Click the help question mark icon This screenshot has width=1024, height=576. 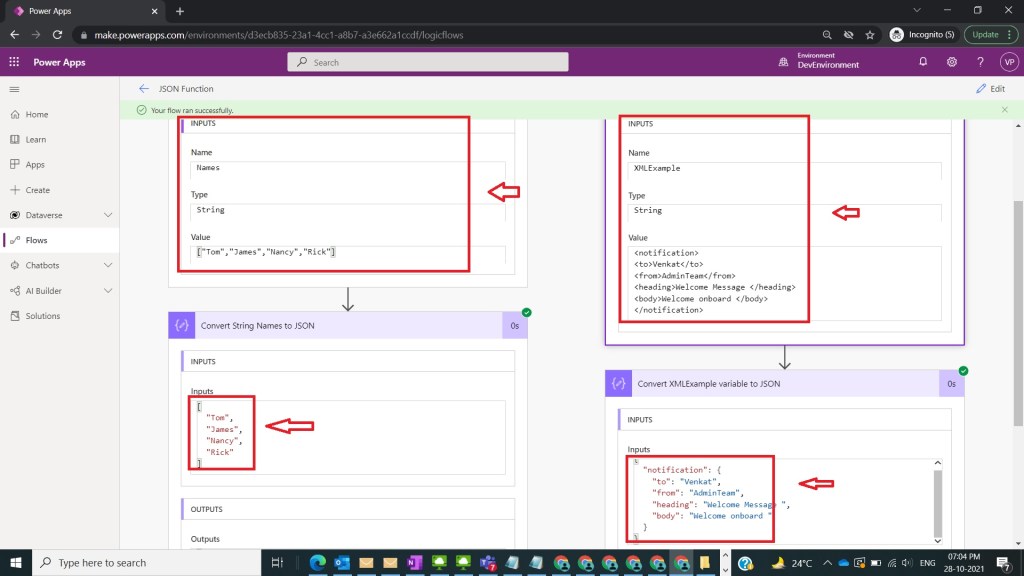(x=980, y=62)
